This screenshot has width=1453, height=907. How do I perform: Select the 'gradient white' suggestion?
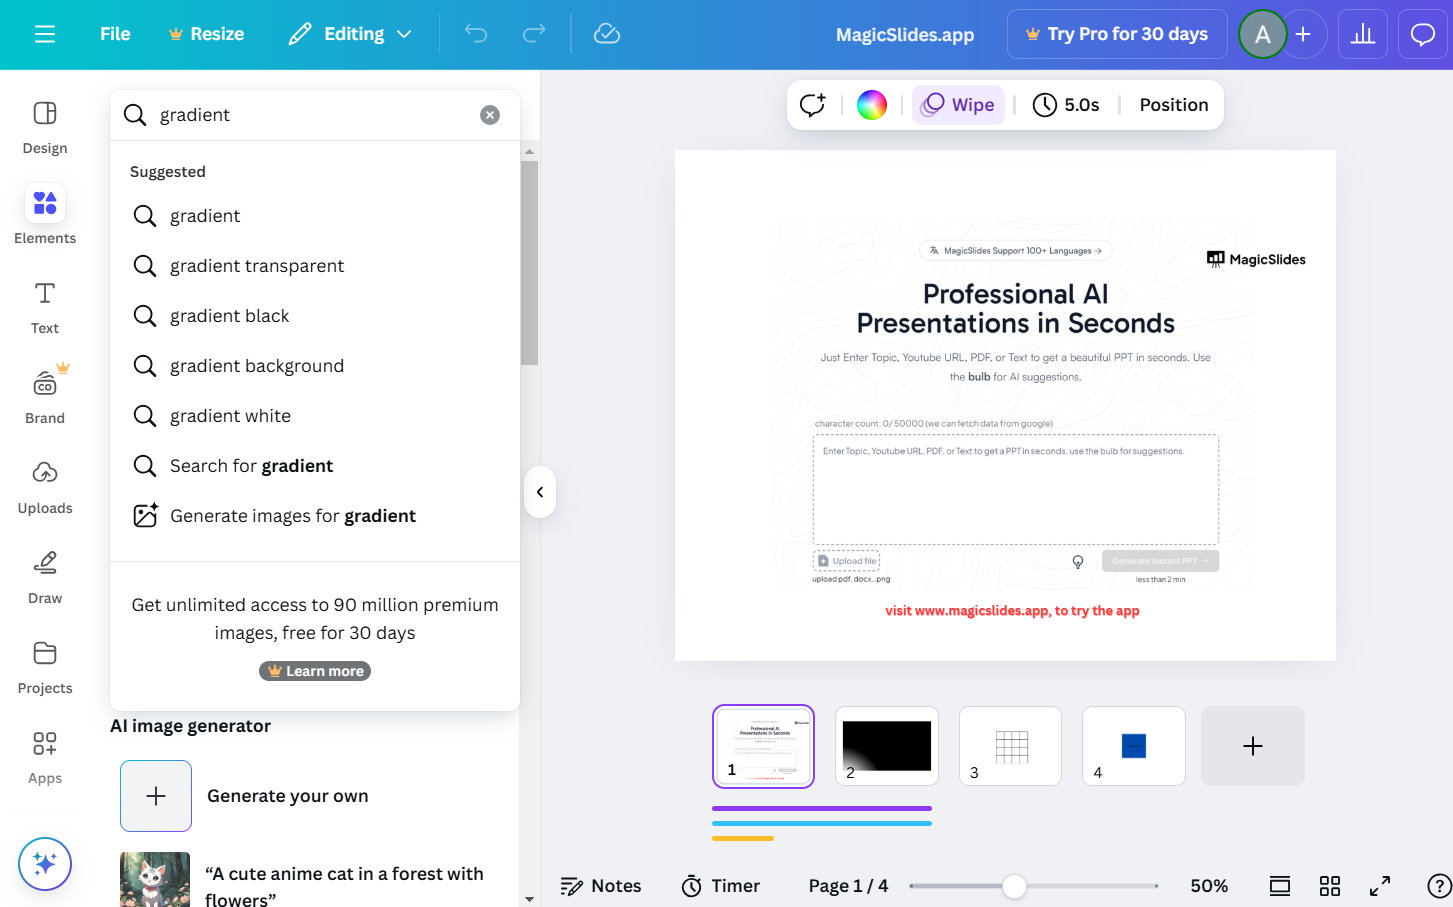point(315,416)
